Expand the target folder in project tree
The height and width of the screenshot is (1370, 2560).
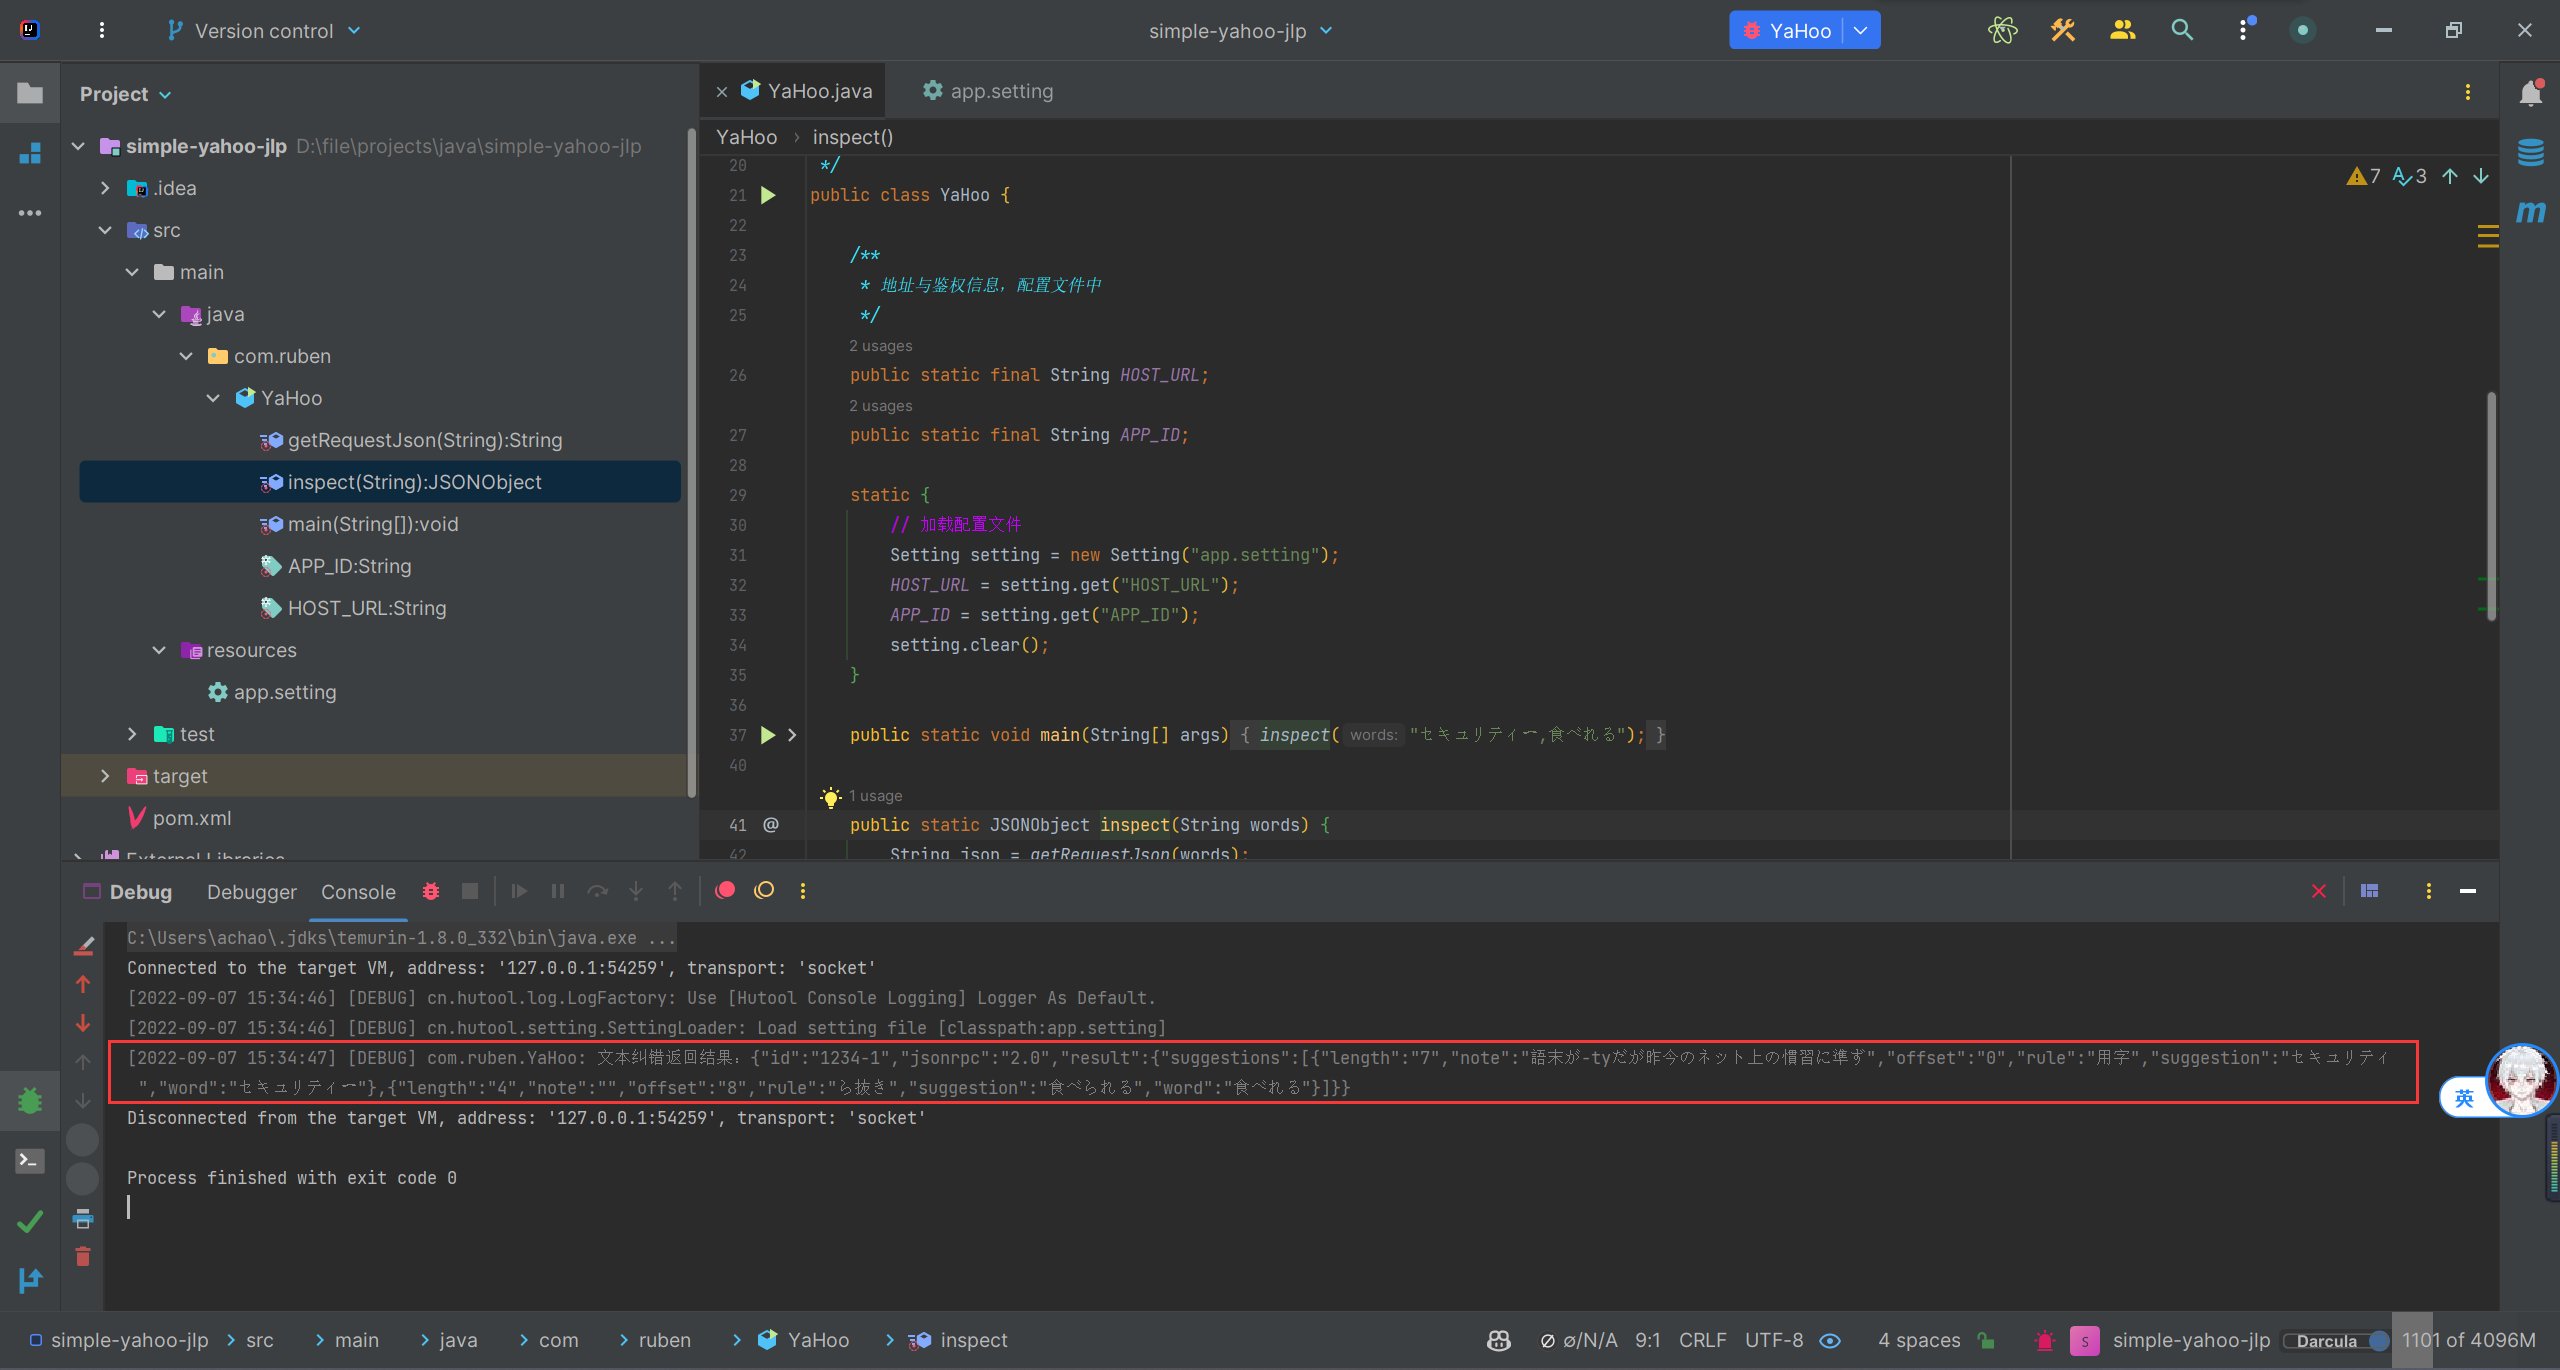[105, 776]
